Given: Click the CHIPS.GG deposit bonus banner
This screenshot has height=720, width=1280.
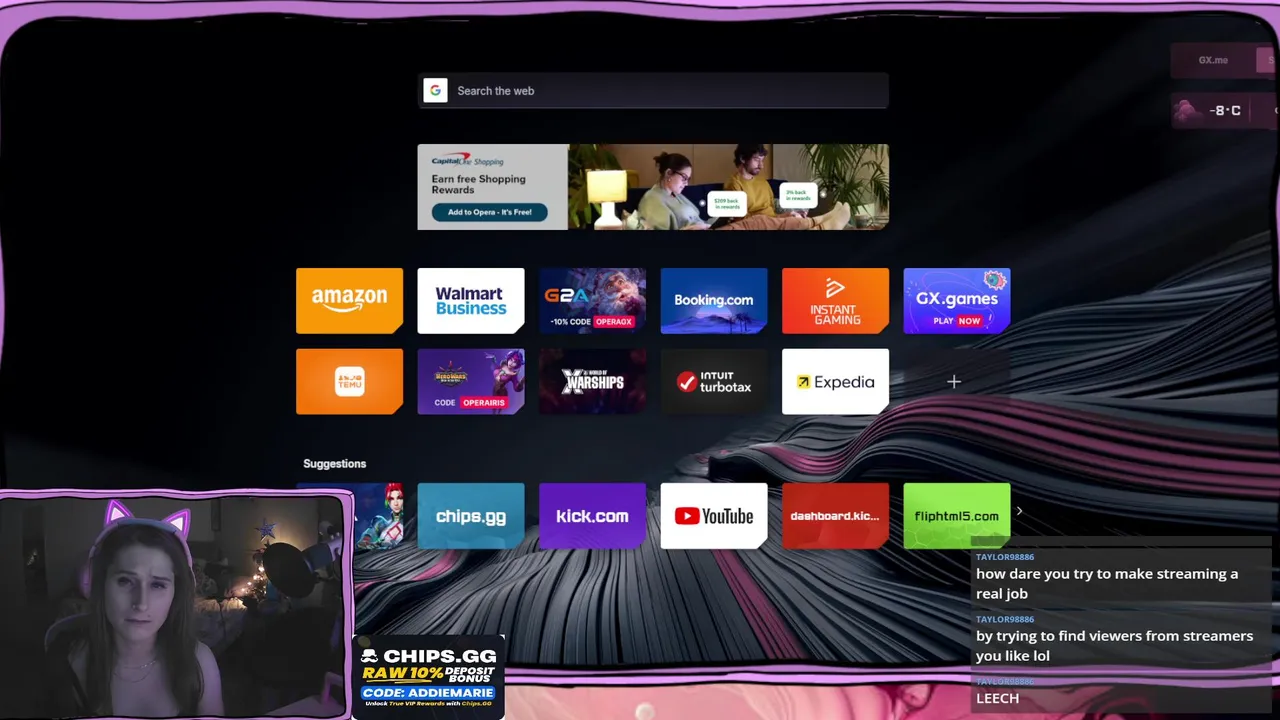Looking at the screenshot, I should (429, 677).
